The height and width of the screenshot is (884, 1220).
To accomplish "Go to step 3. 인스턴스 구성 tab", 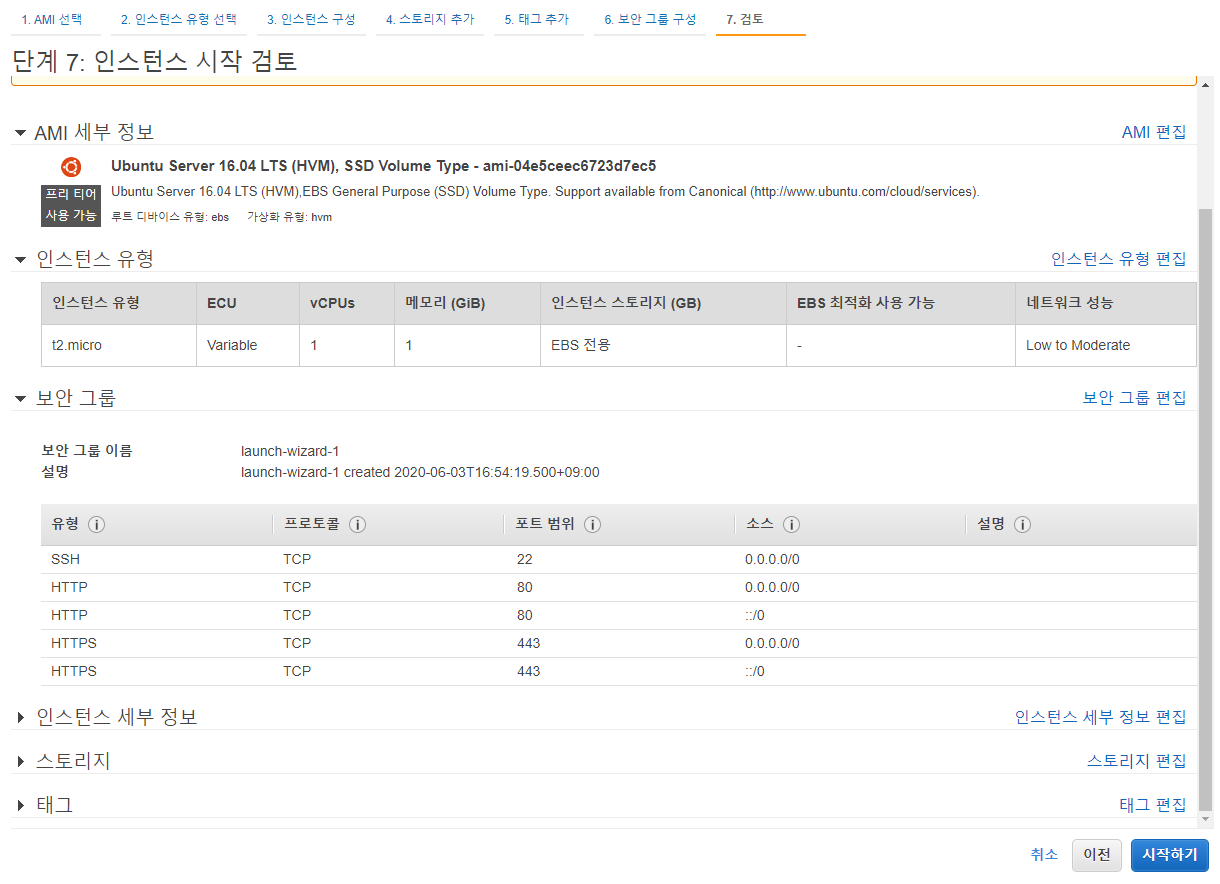I will [311, 20].
